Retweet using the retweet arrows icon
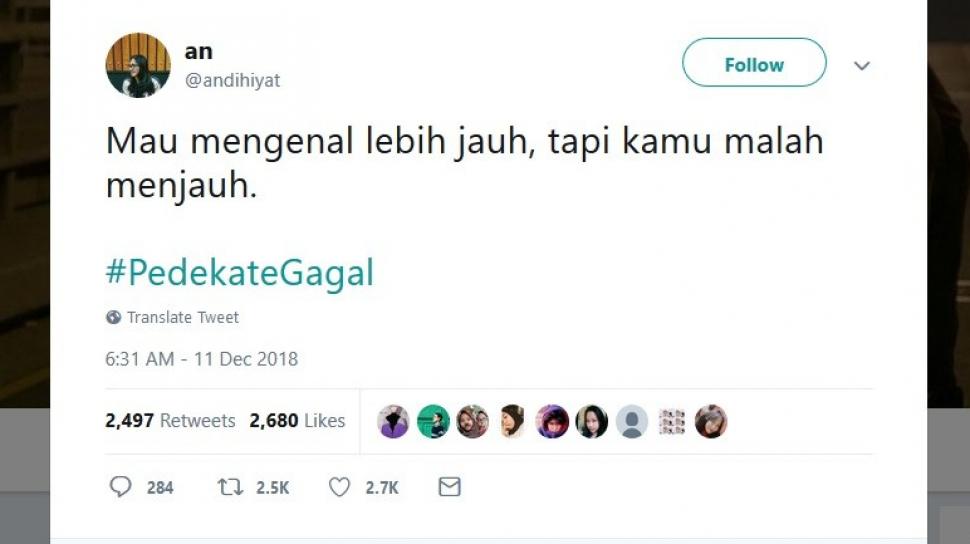Screen dimensions: 970x544 coord(230,487)
